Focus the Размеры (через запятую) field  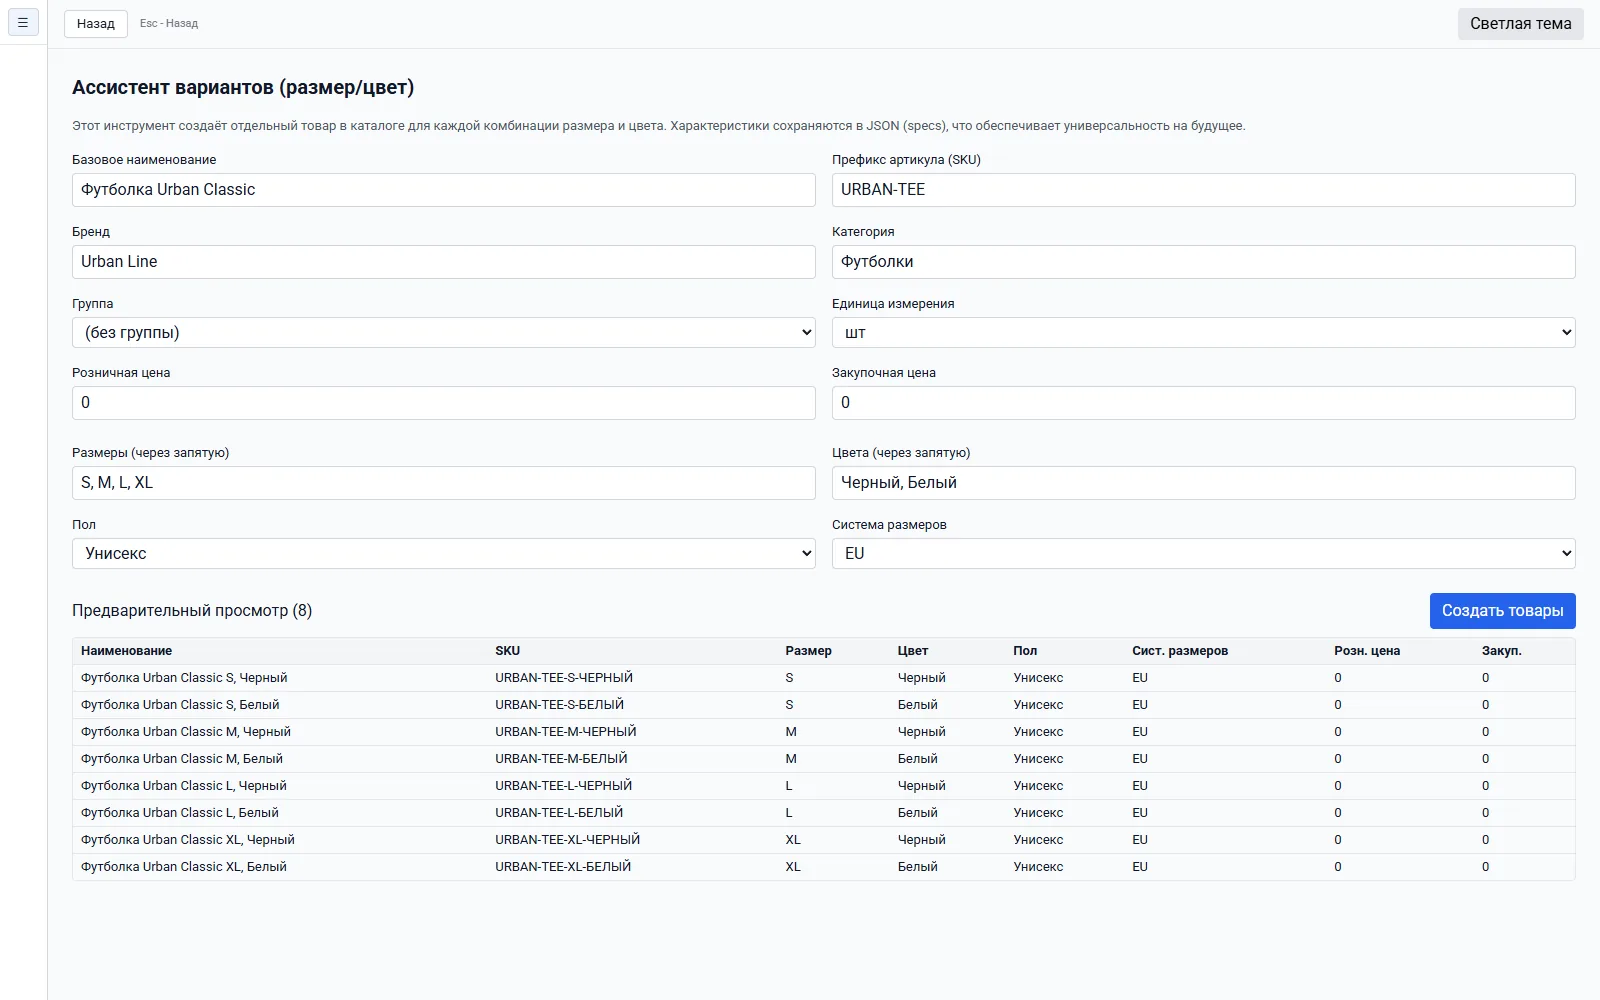[444, 483]
